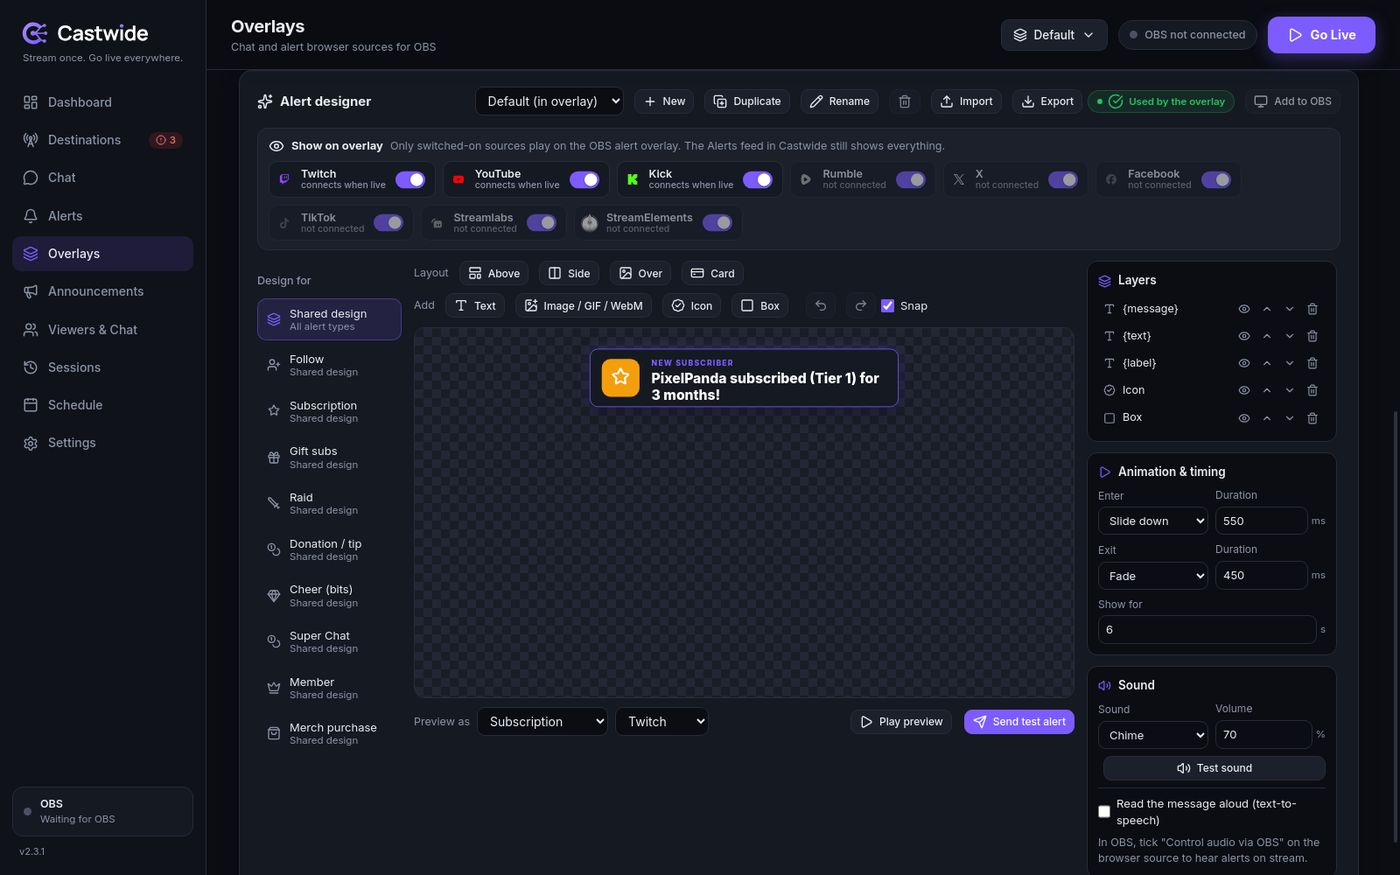Toggle YouTube alerts on overlay
Screen dimensions: 1400x875
coord(584,180)
